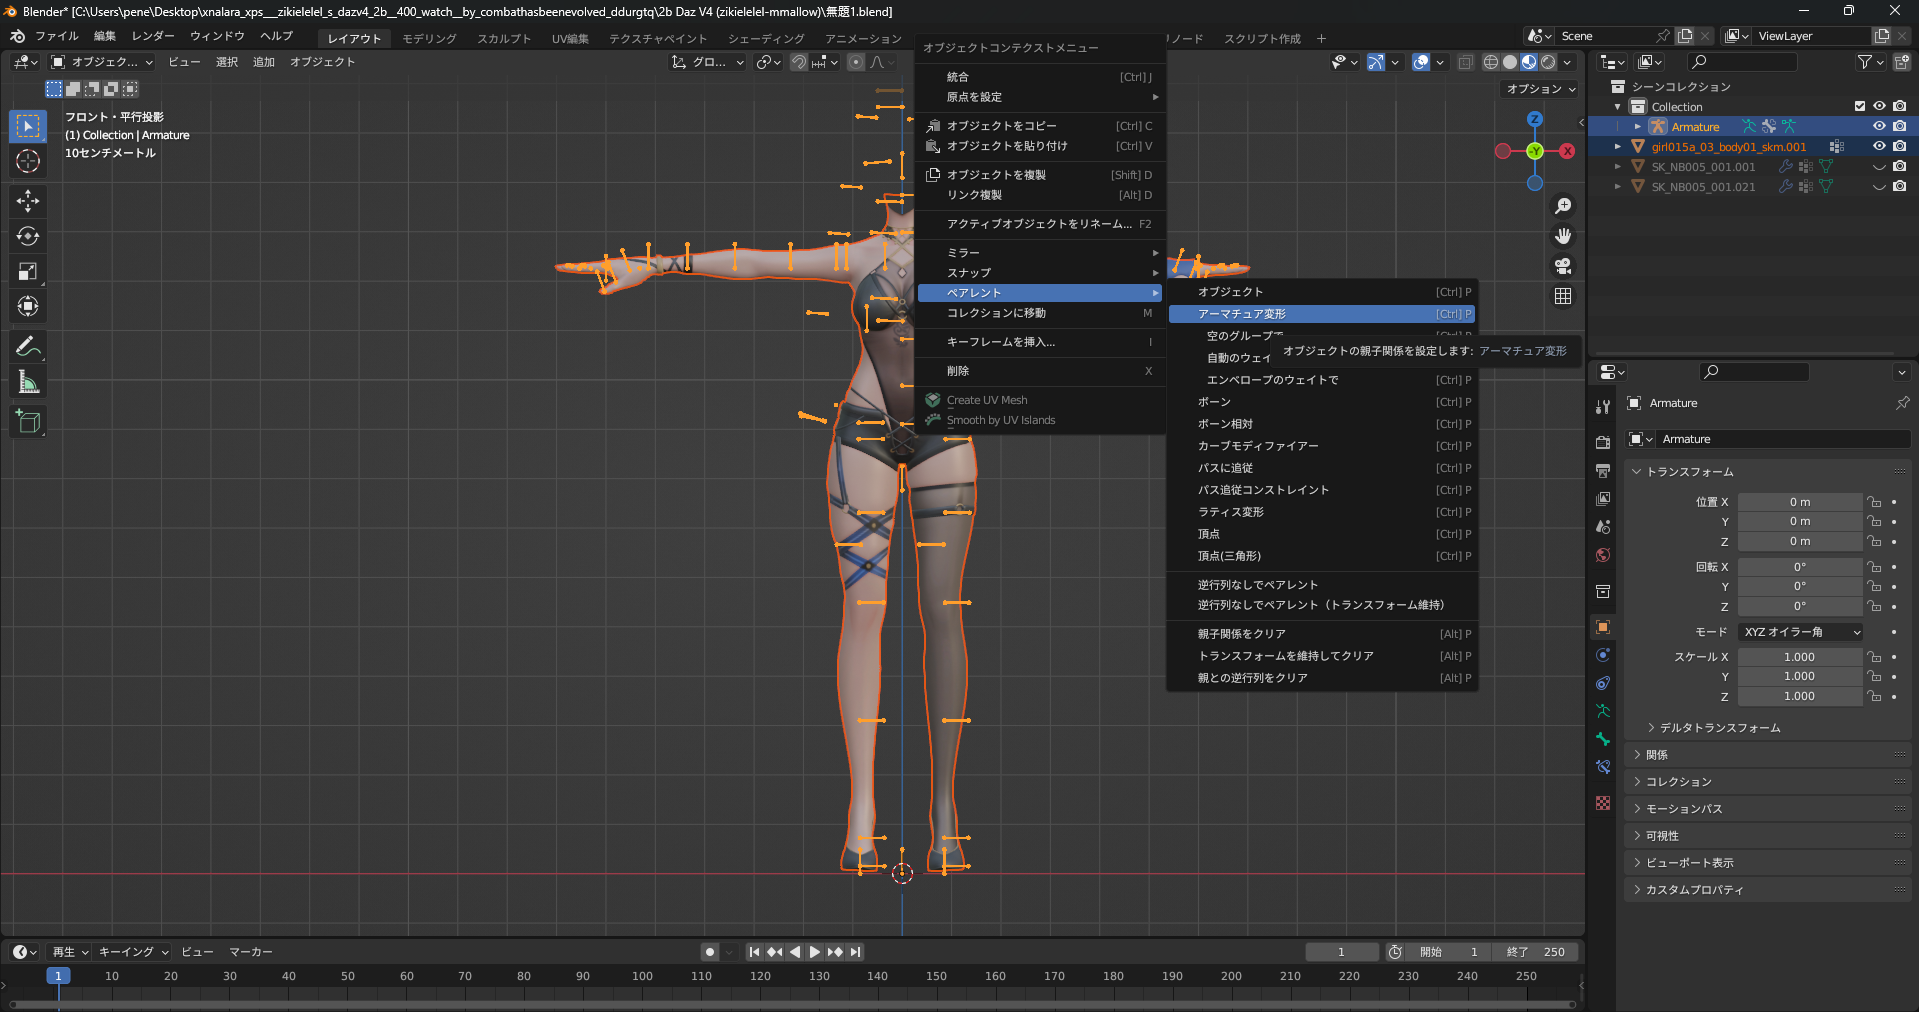Expand the Armature tree item
This screenshot has height=1012, width=1919.
(1638, 127)
